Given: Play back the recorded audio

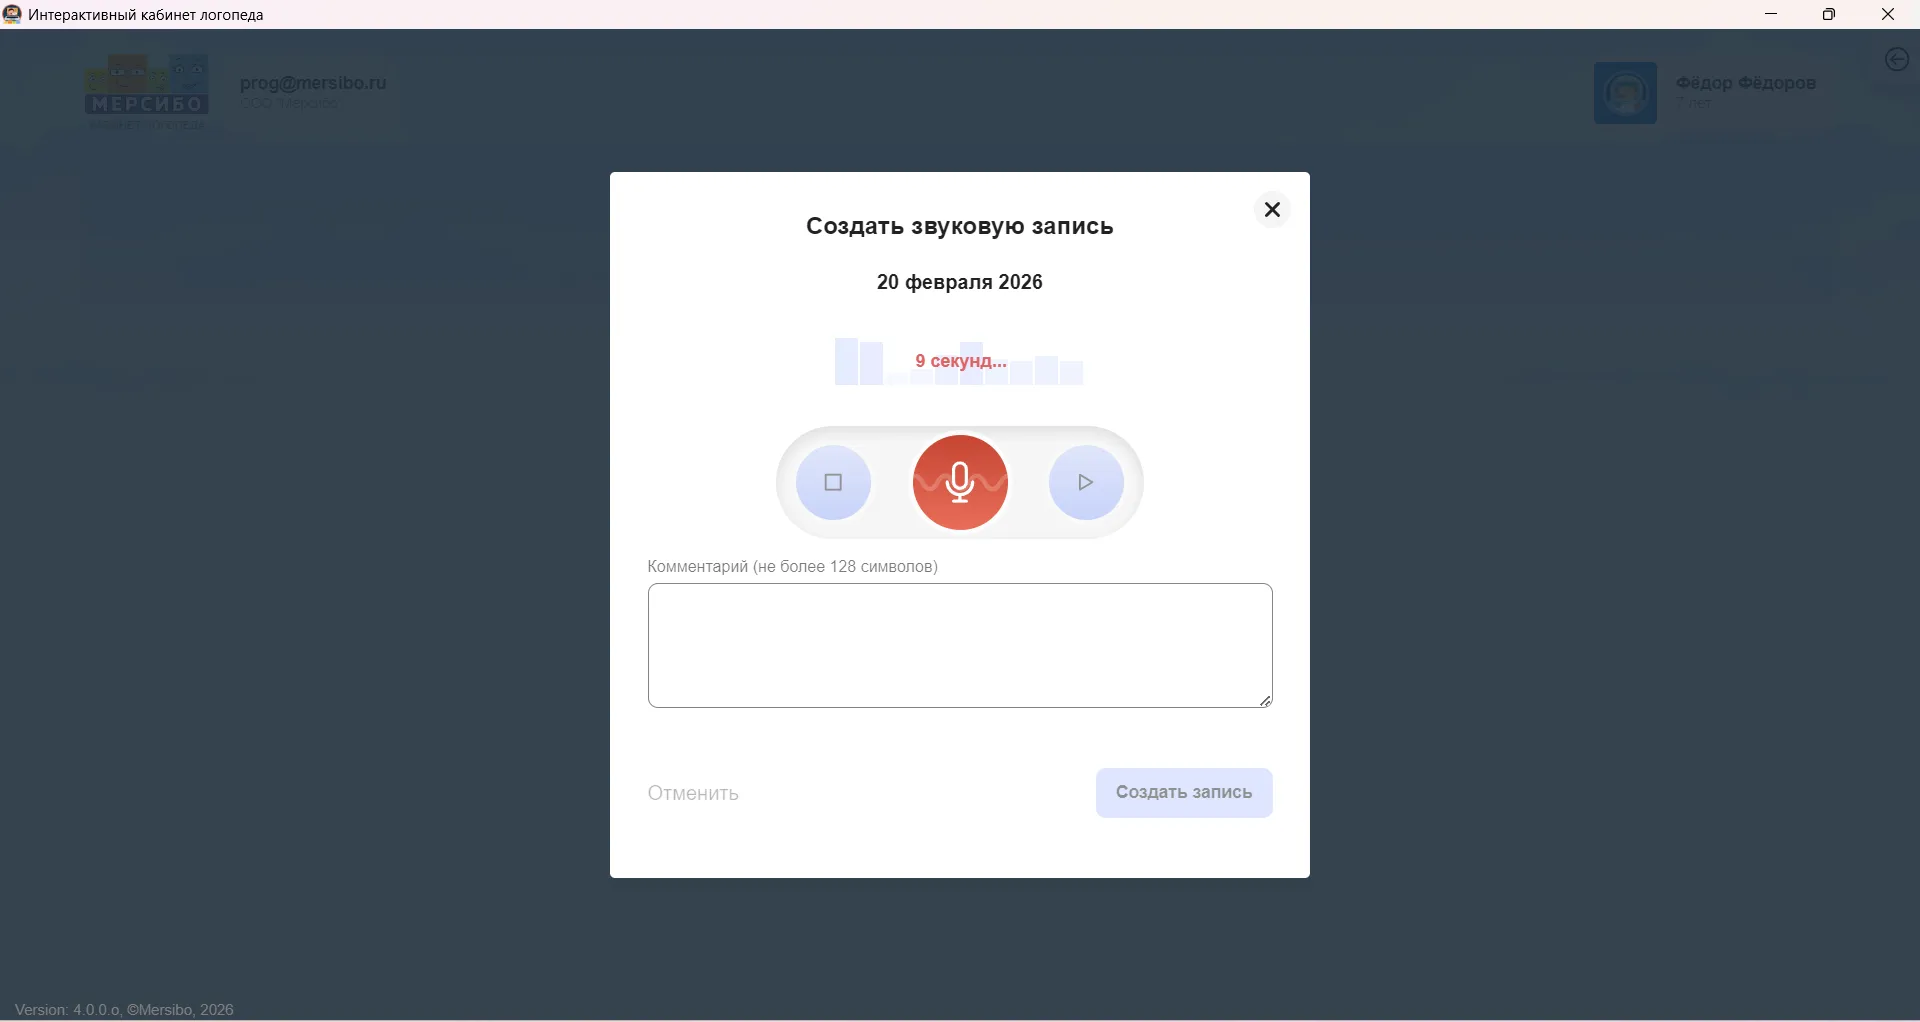Looking at the screenshot, I should (x=1086, y=482).
